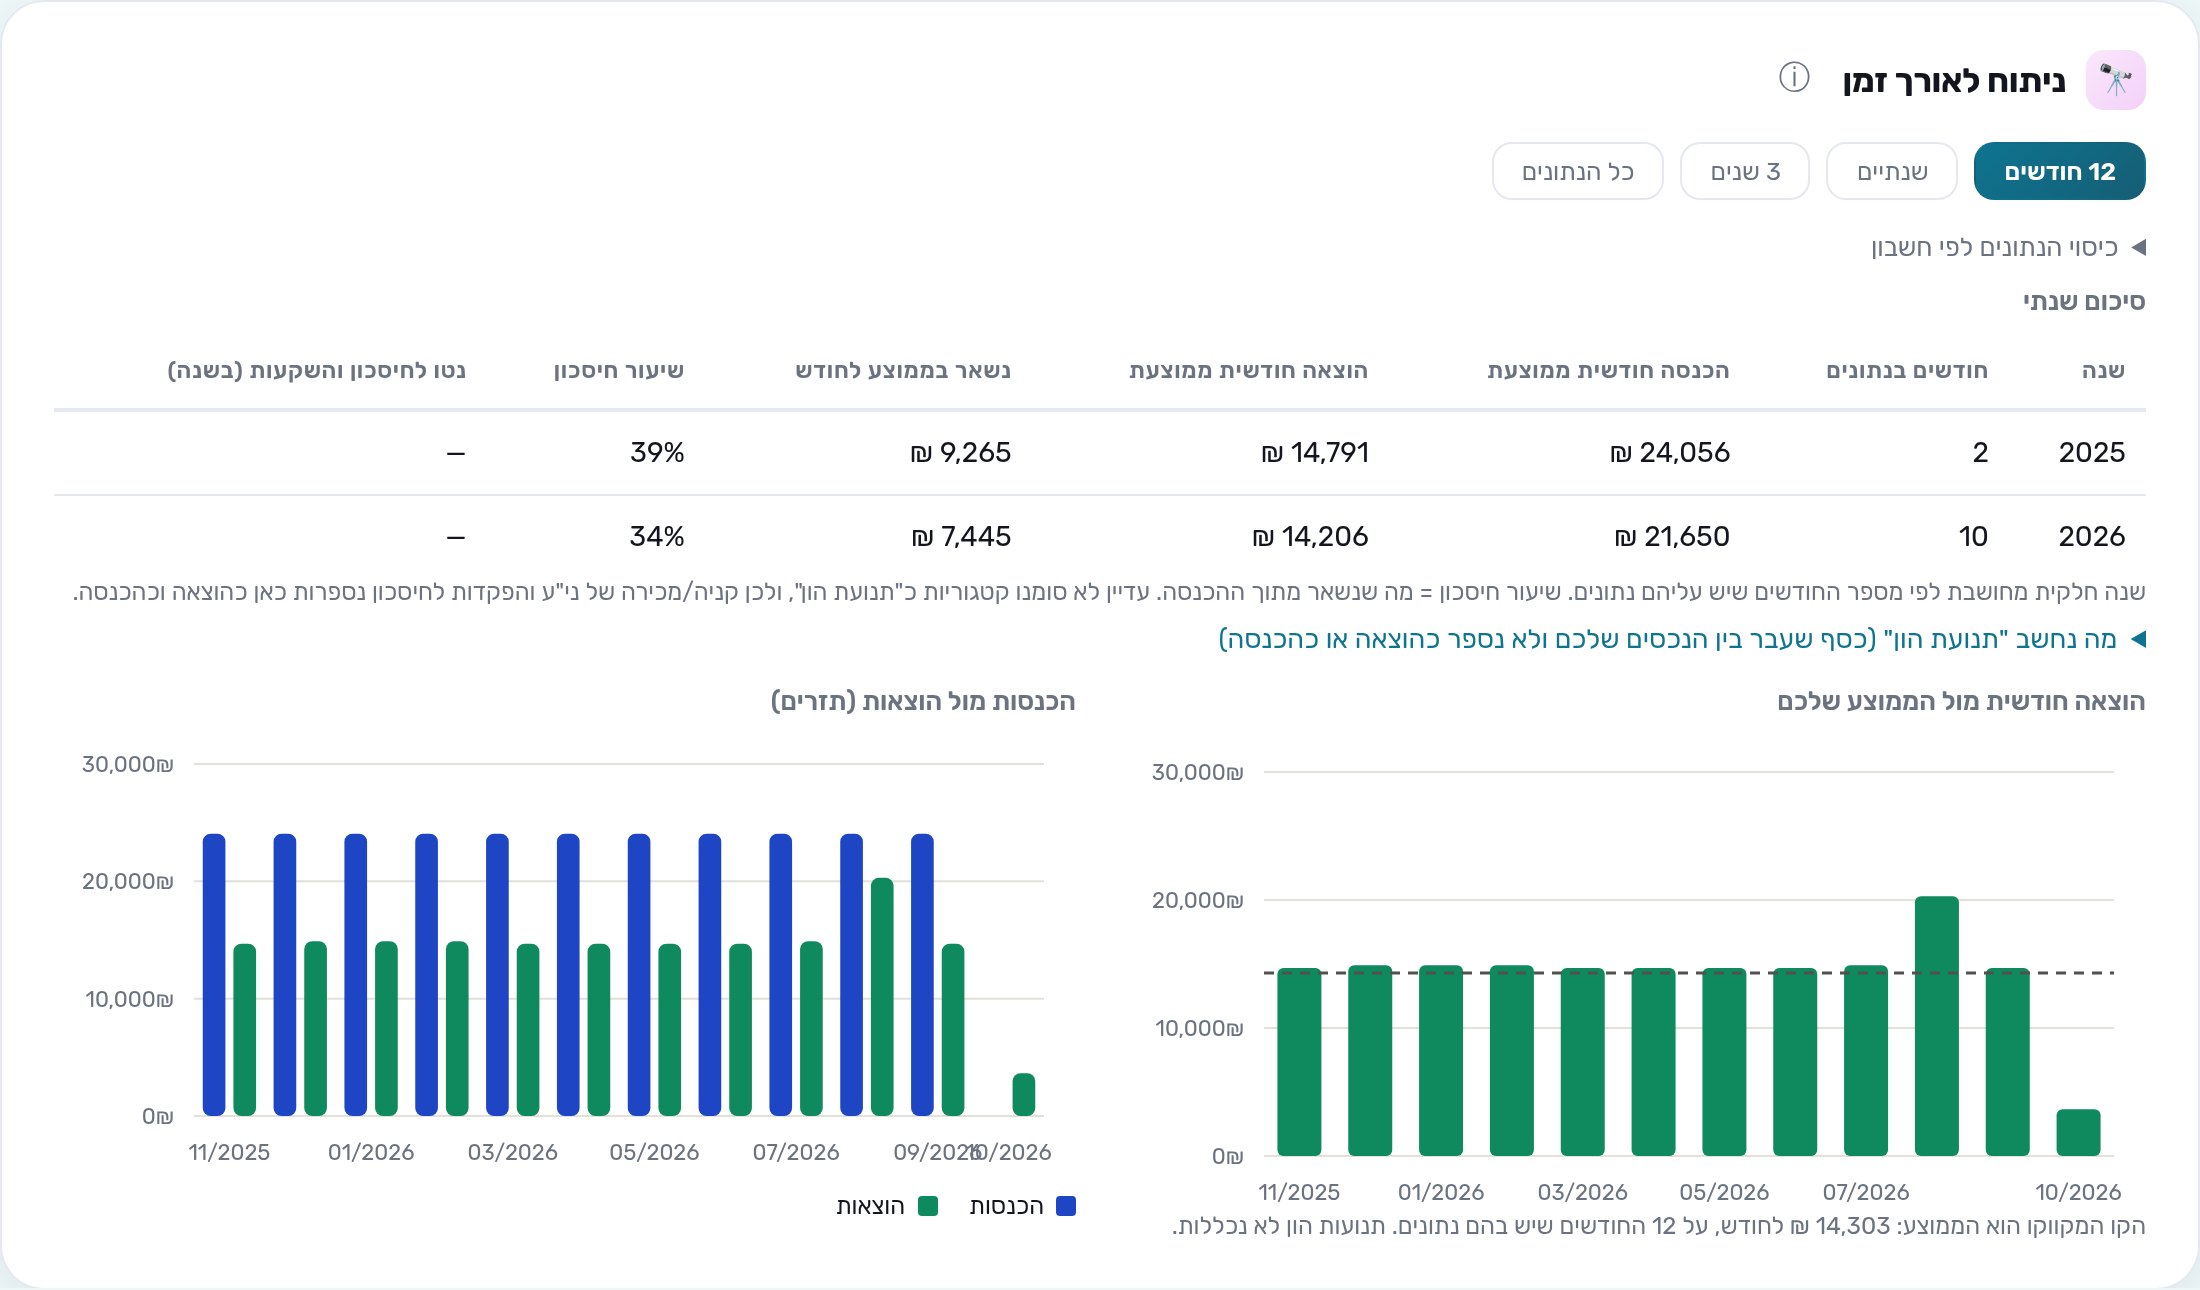Click the הכנסות מול הוצאות (תזרים) title
Screen dimensions: 2200x1290
click(x=923, y=701)
